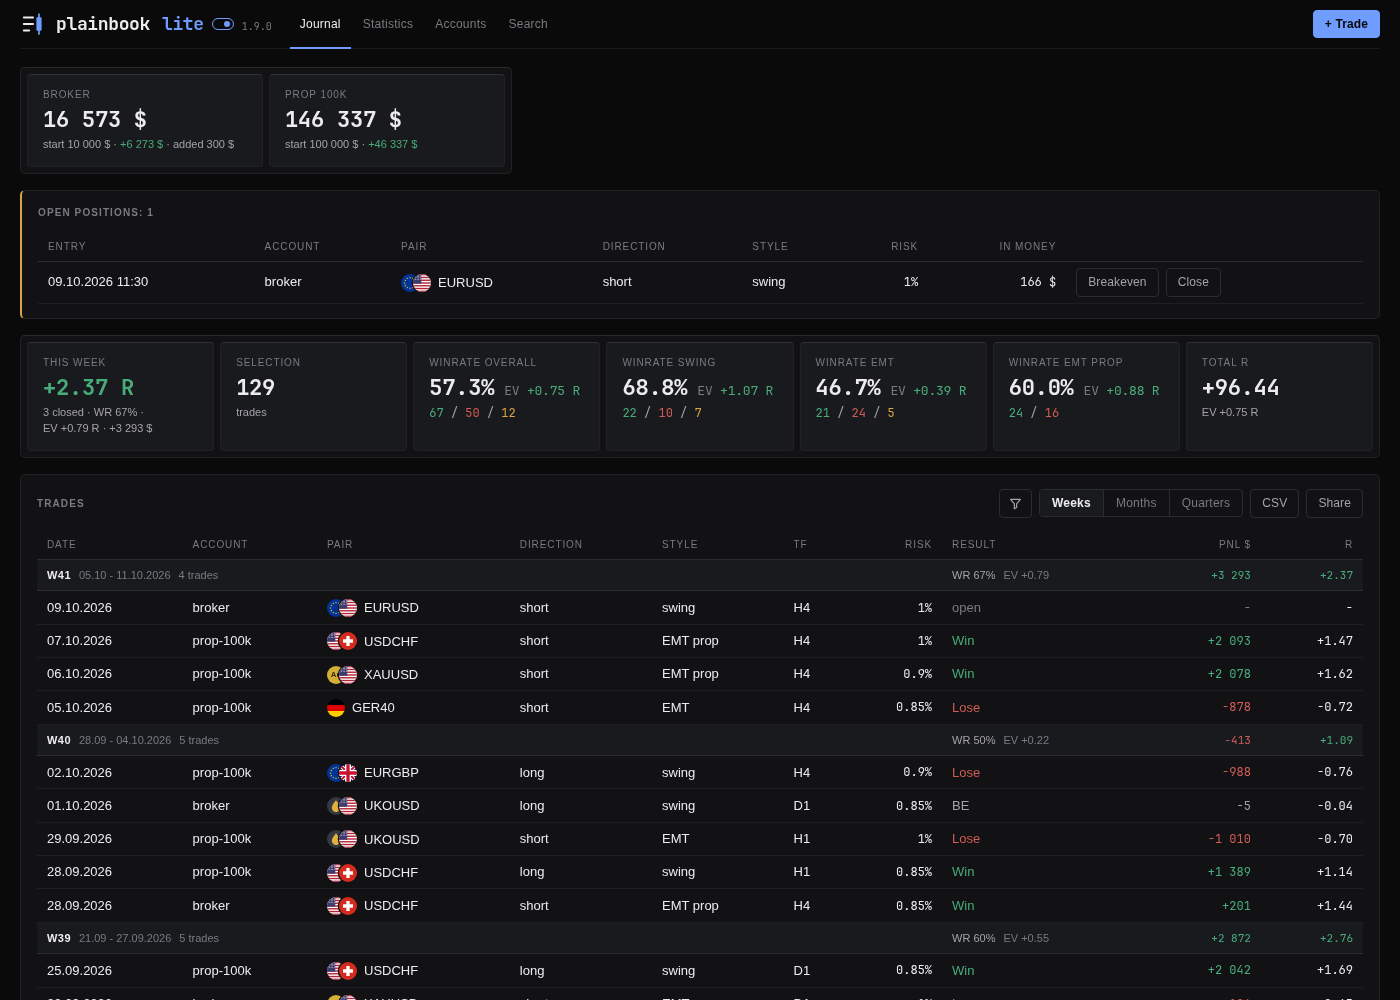Screen dimensions: 1400x1000
Task: Close the open EURUSD position
Action: [1193, 282]
